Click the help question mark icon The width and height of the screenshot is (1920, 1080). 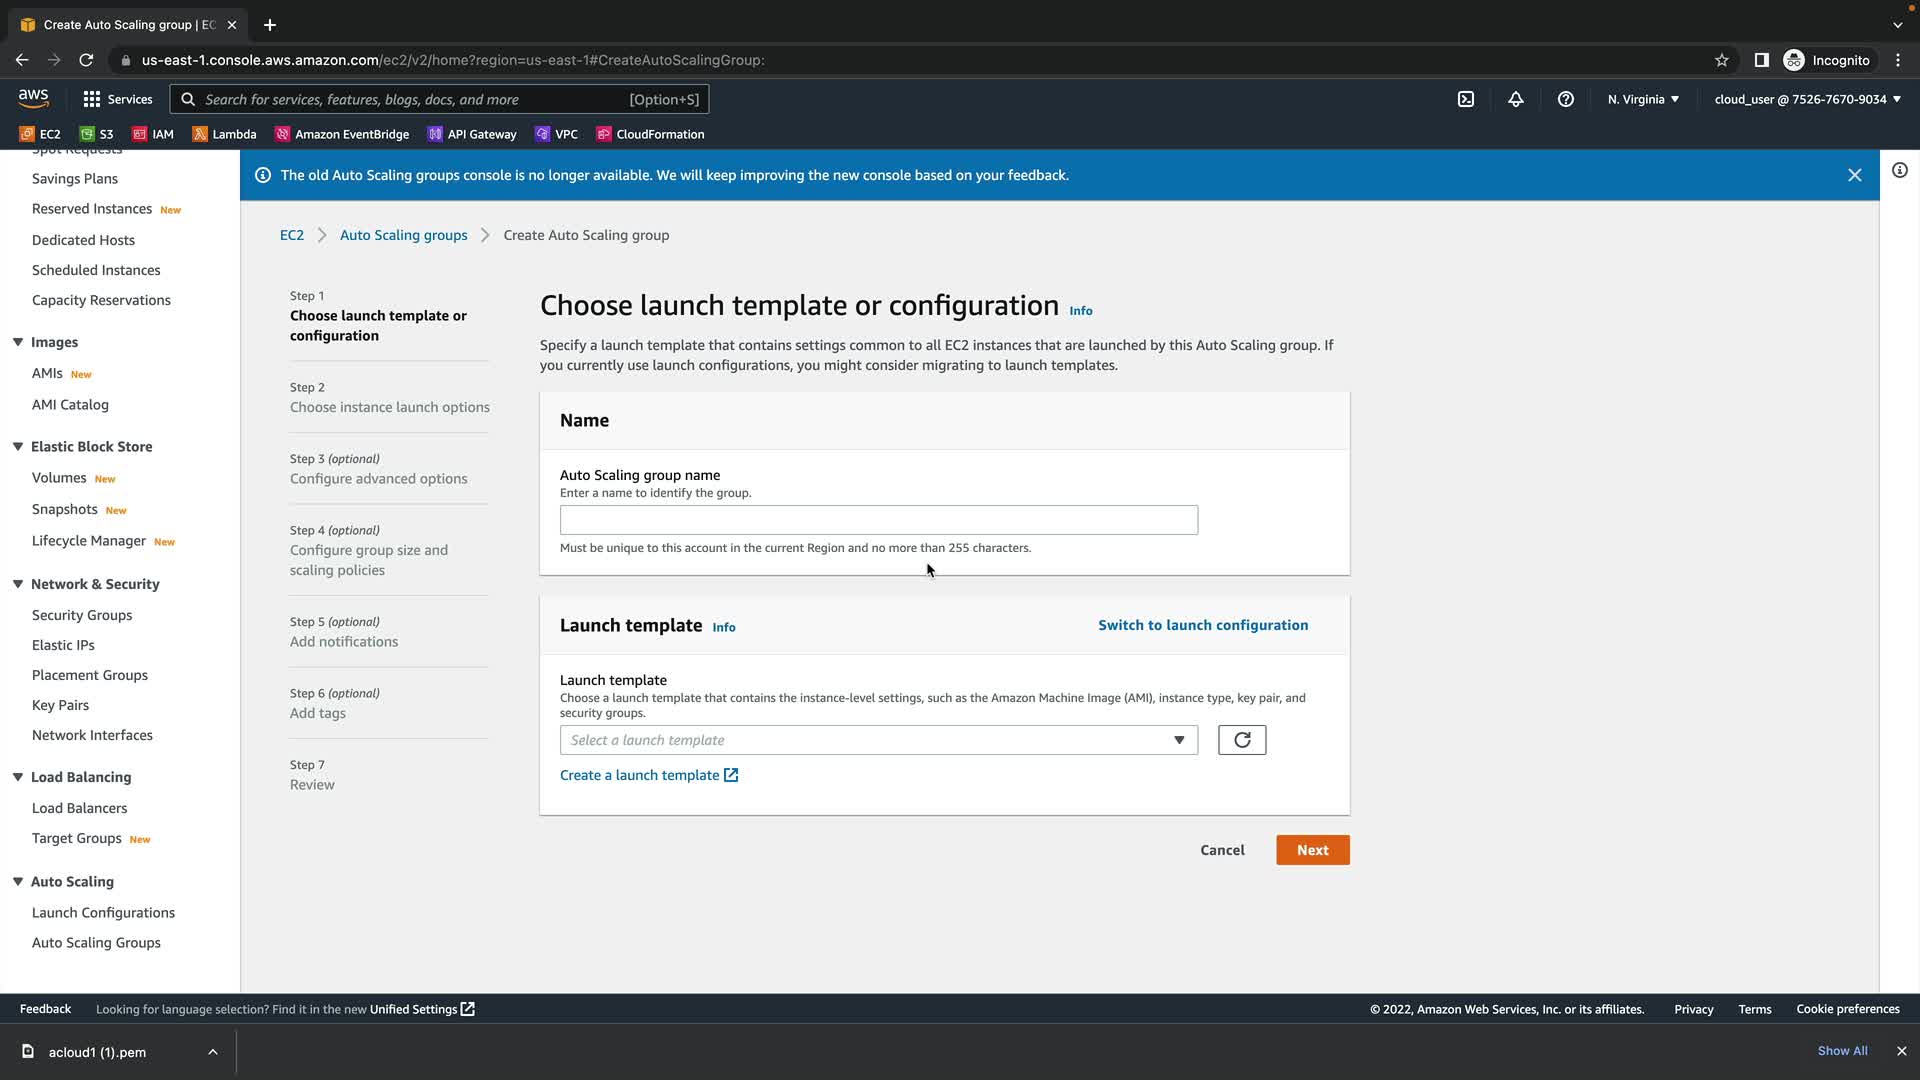pyautogui.click(x=1565, y=99)
